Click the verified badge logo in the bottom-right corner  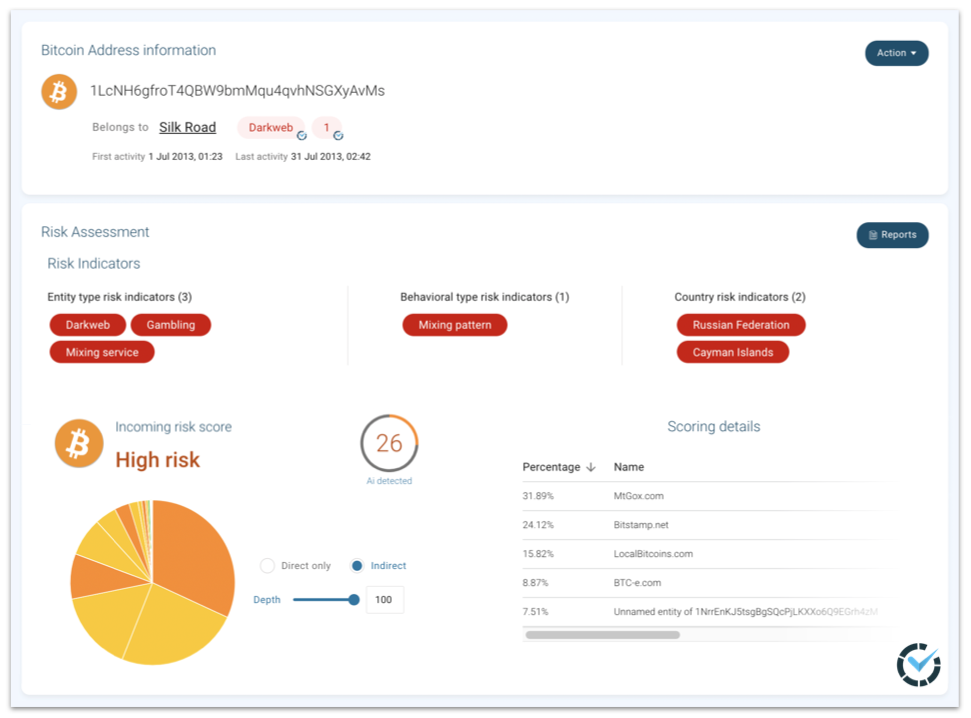click(x=918, y=664)
